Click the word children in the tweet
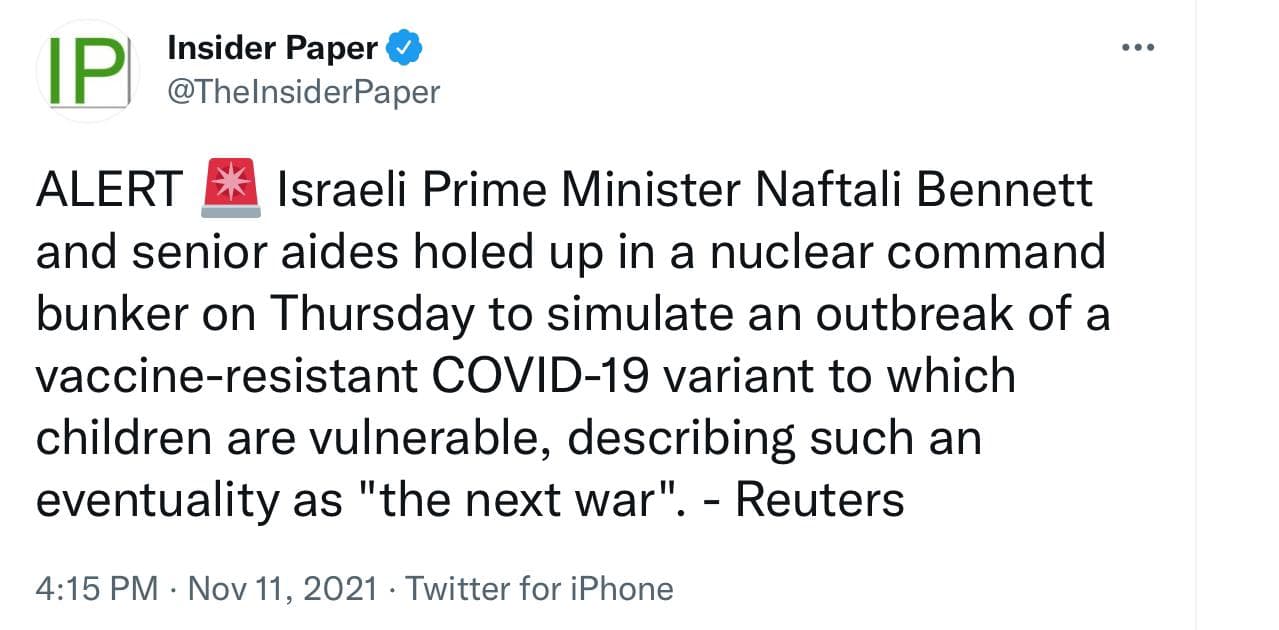The width and height of the screenshot is (1279, 630). coord(124,438)
